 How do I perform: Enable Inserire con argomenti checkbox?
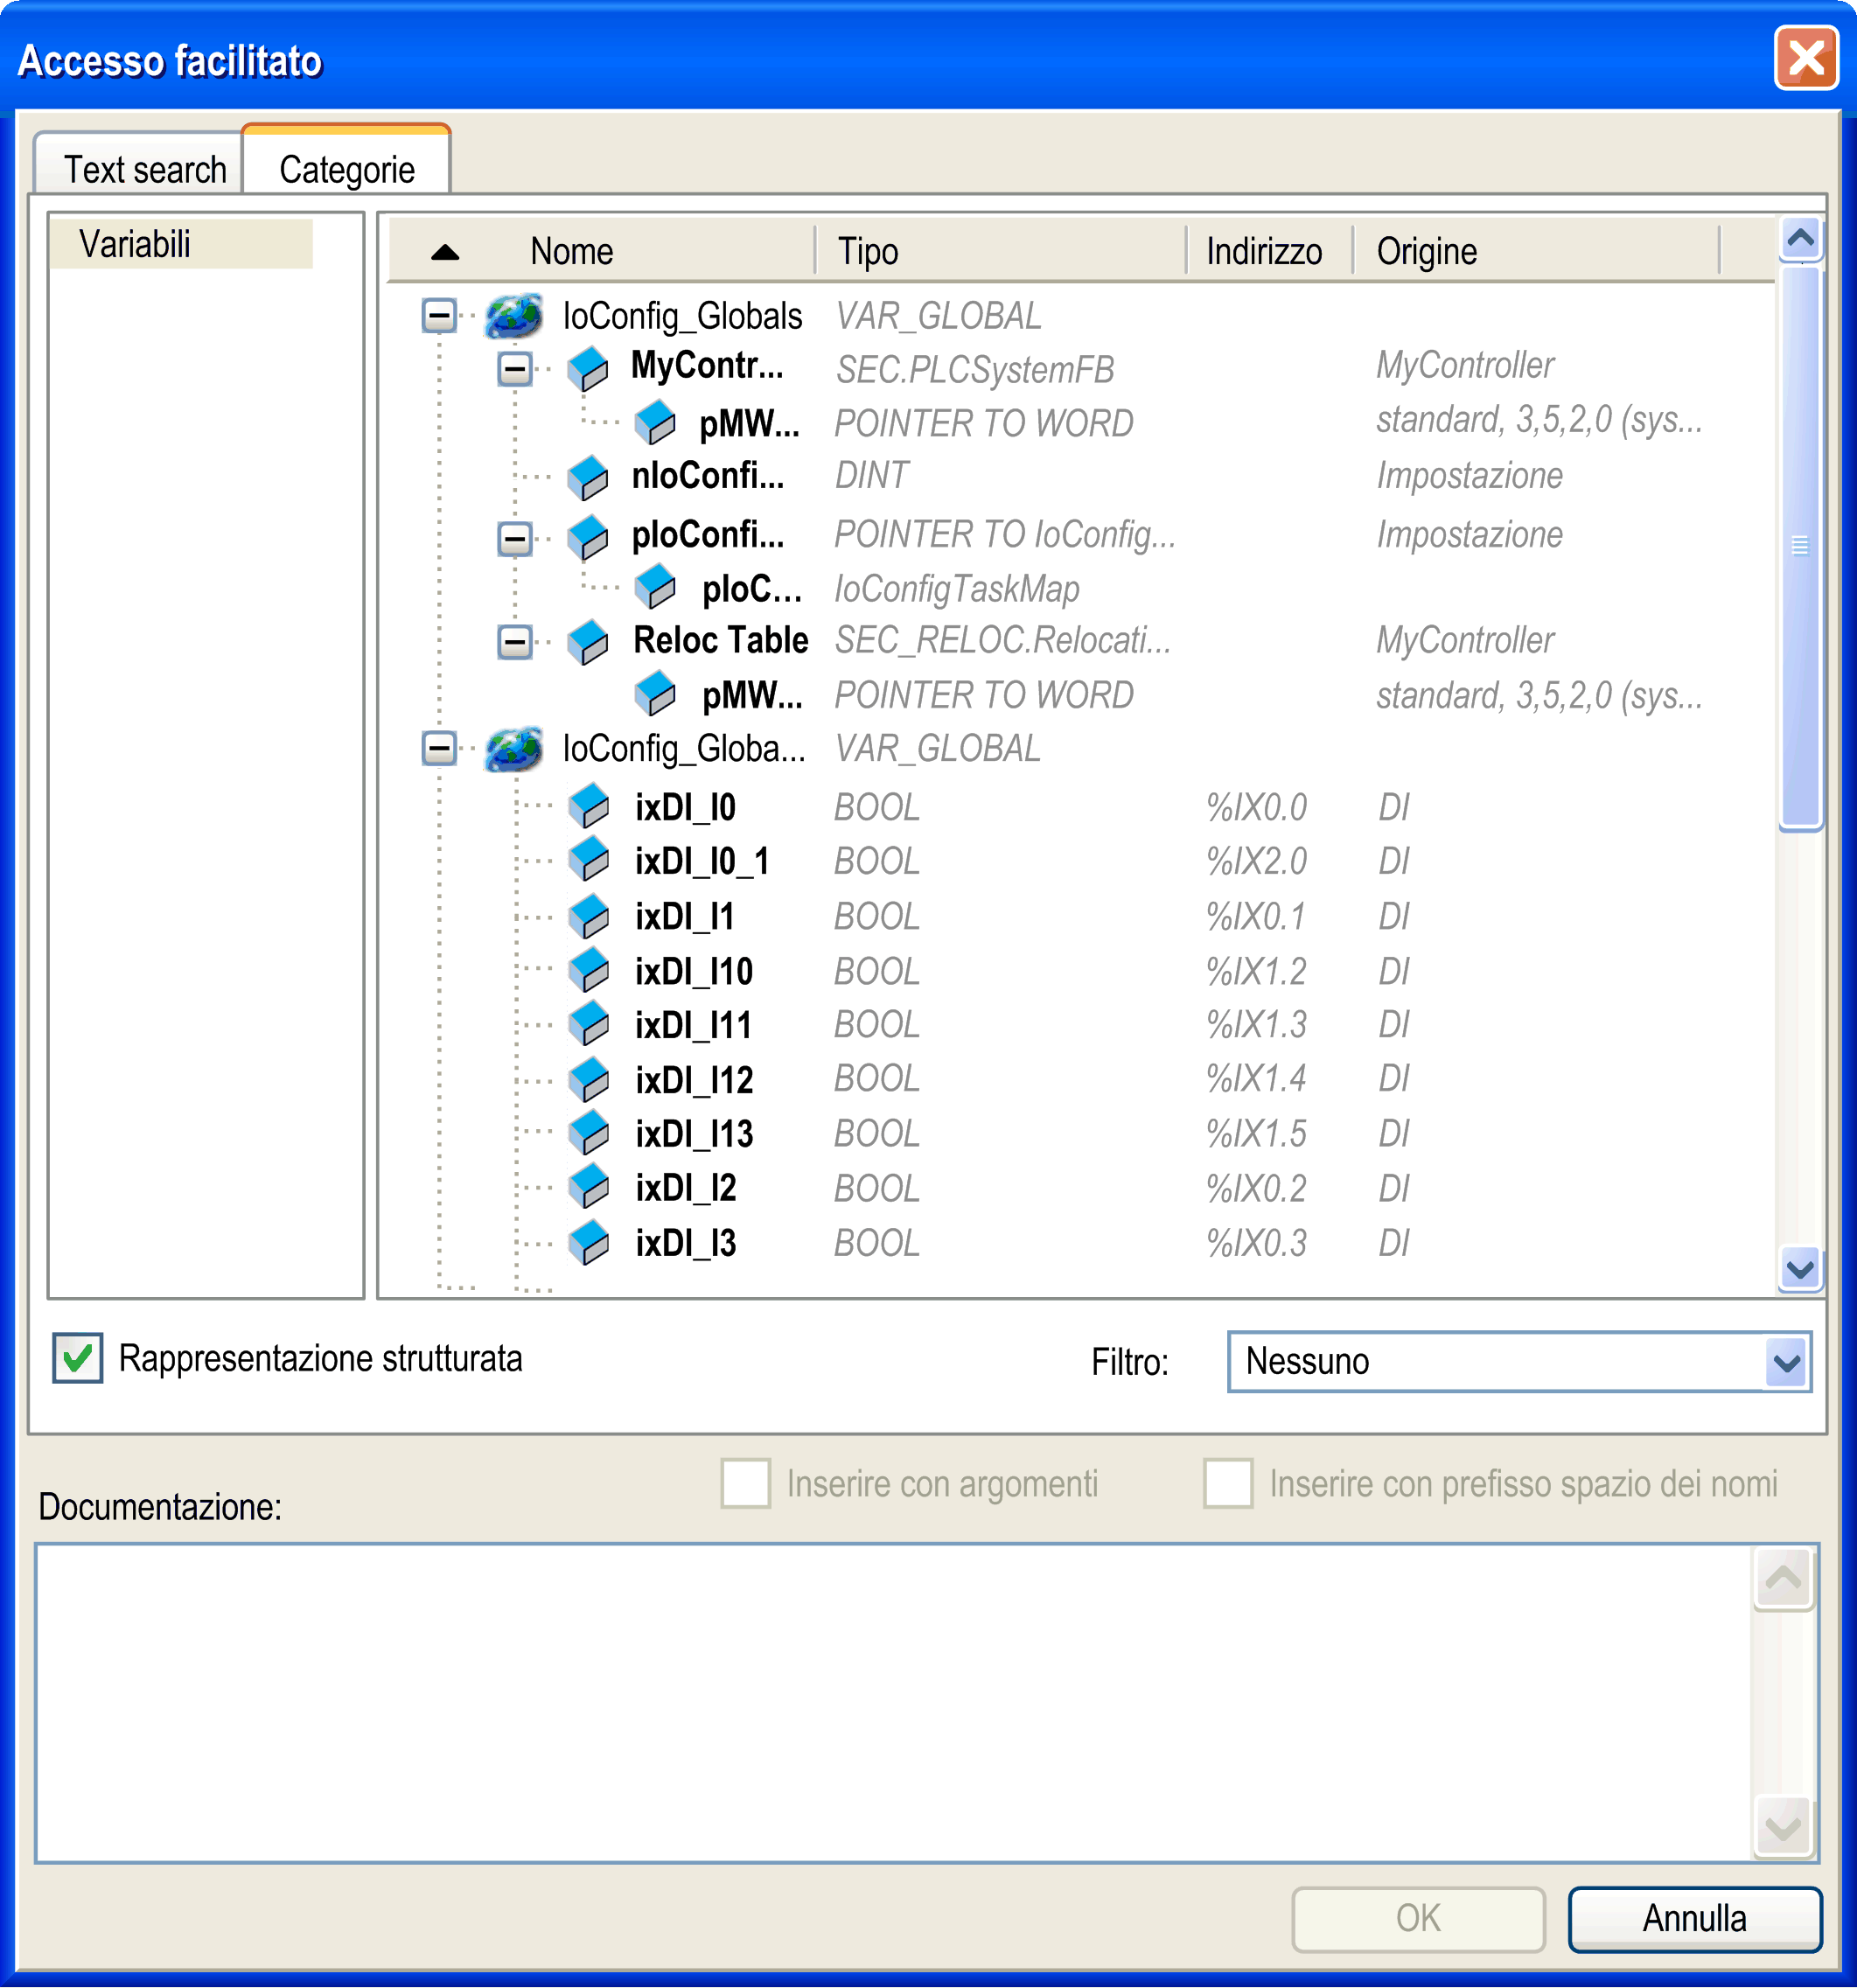[x=745, y=1483]
